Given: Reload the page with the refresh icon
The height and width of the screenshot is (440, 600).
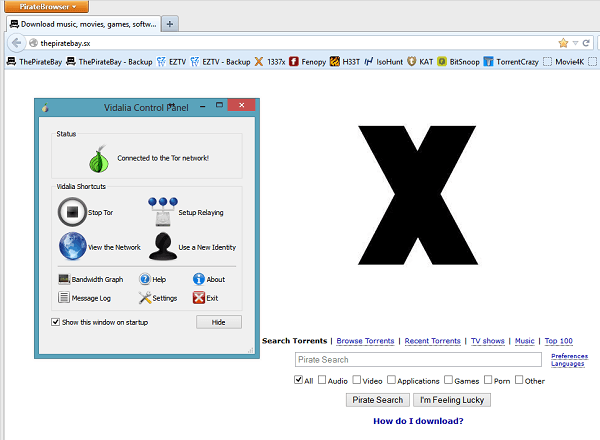Looking at the screenshot, I should pyautogui.click(x=586, y=43).
